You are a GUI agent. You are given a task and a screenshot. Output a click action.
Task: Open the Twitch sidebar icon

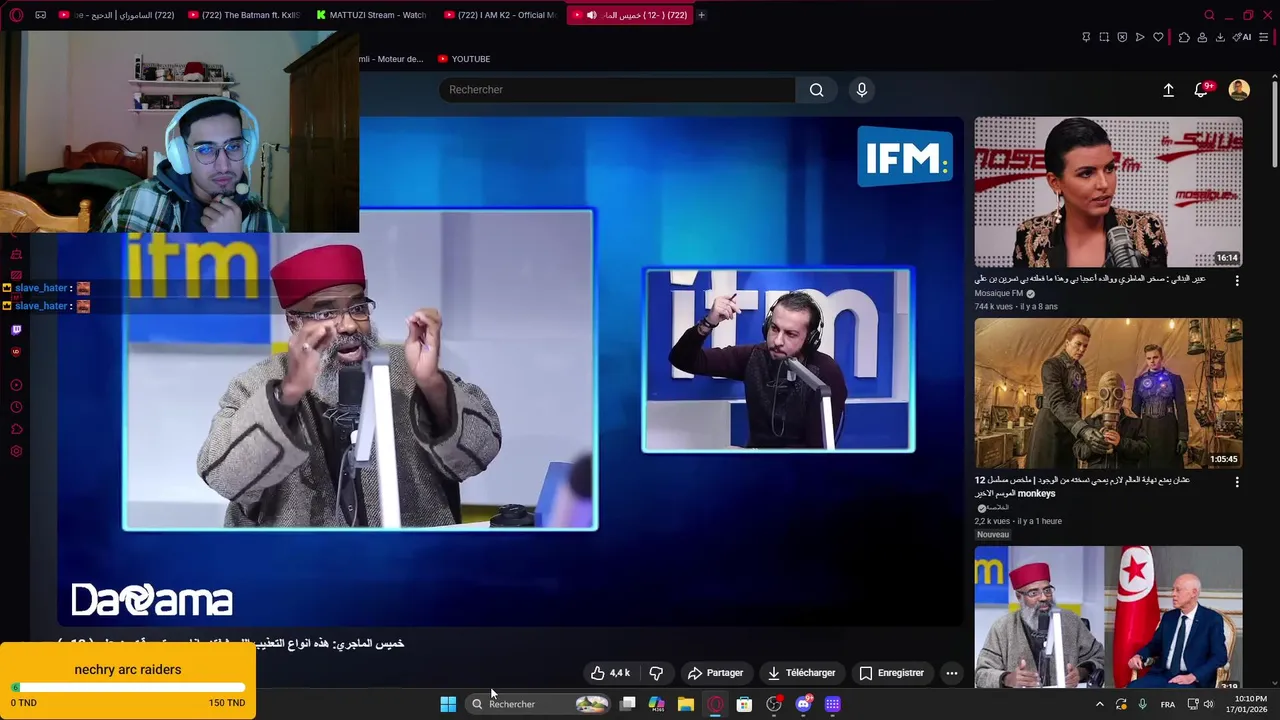16,330
